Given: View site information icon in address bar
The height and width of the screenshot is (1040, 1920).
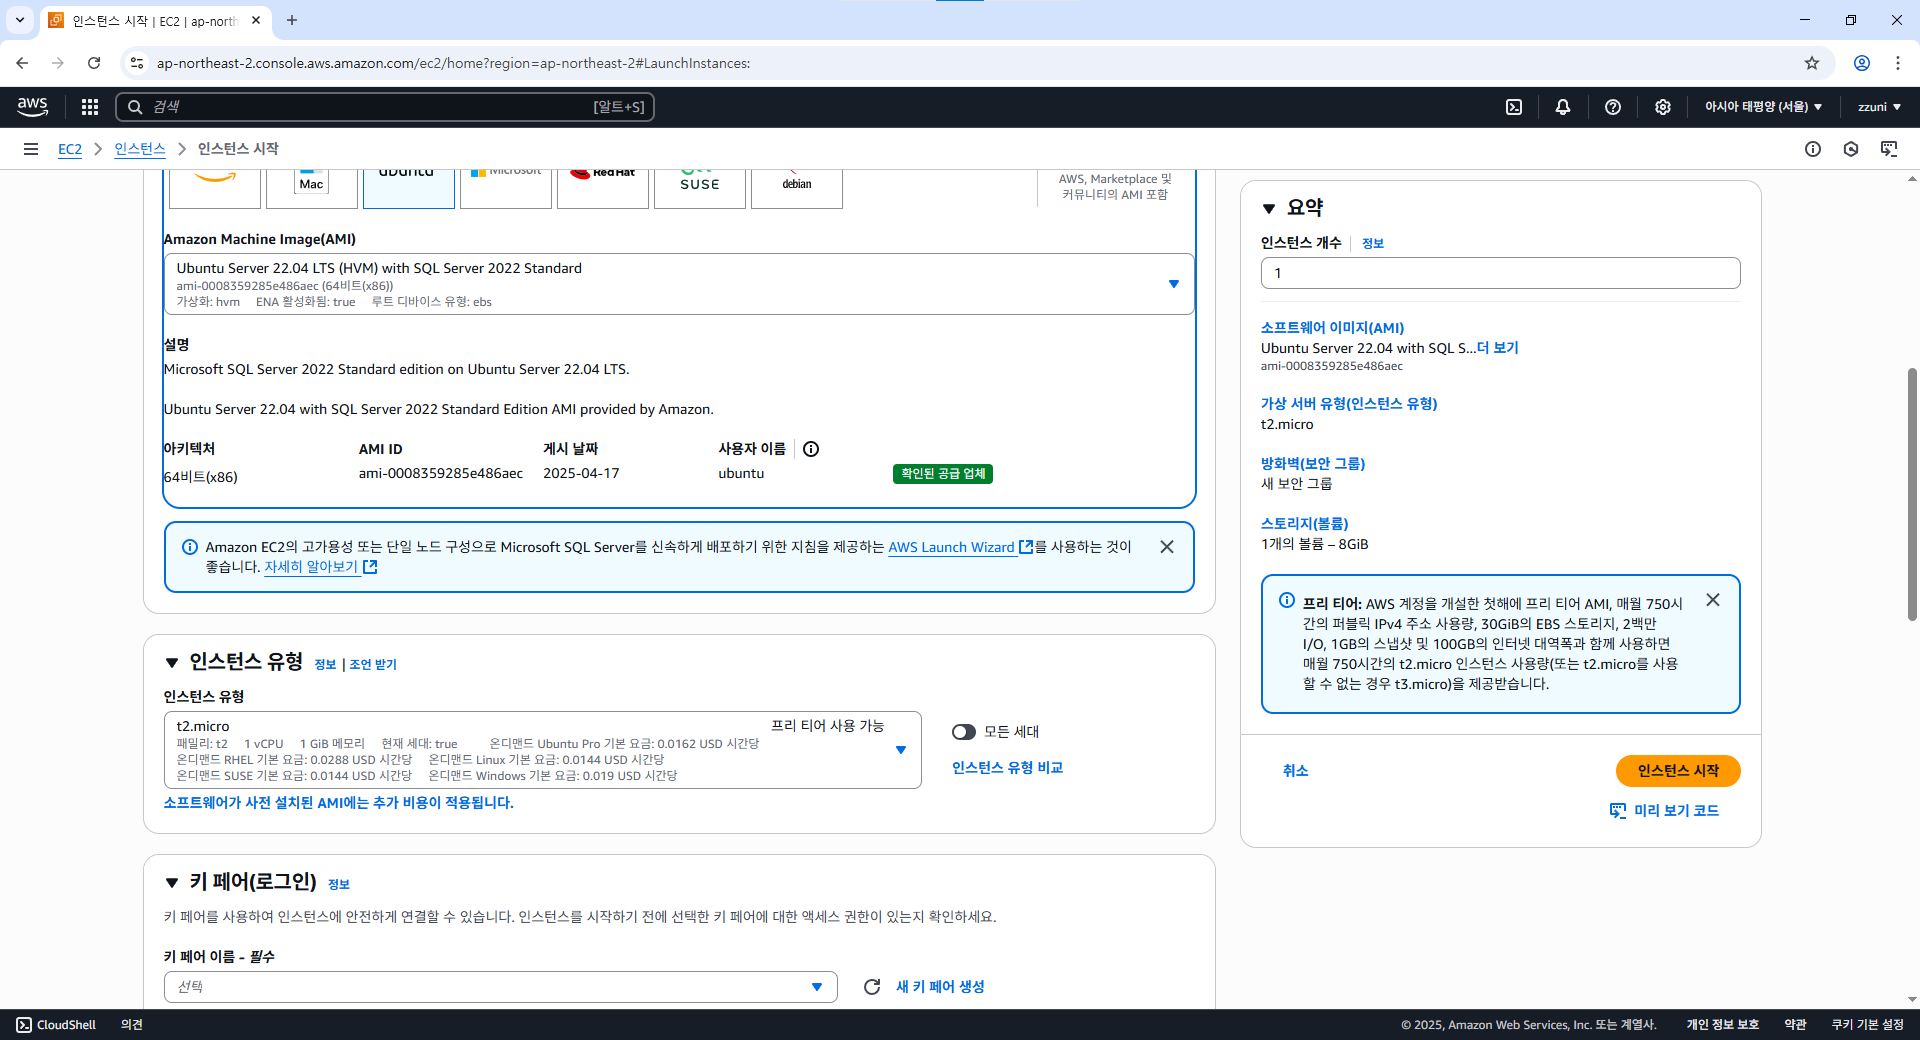Looking at the screenshot, I should click(x=137, y=63).
